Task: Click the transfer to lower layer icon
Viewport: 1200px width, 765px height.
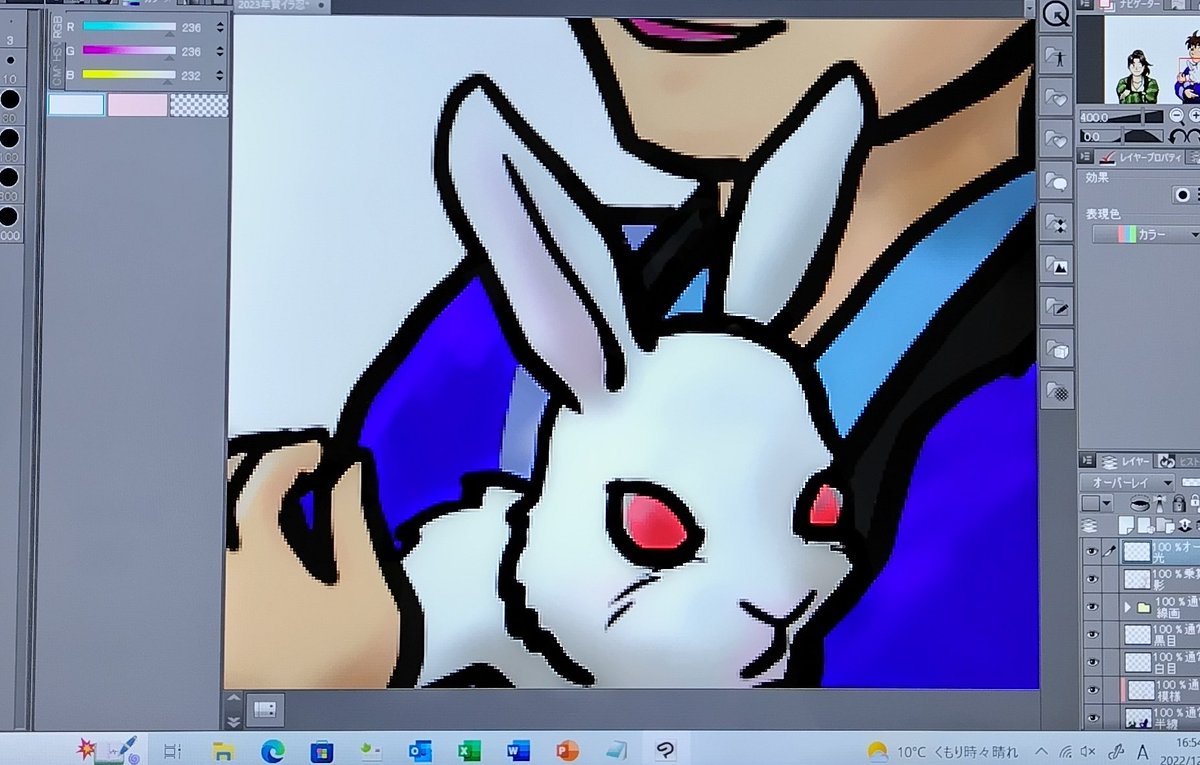Action: click(1187, 525)
